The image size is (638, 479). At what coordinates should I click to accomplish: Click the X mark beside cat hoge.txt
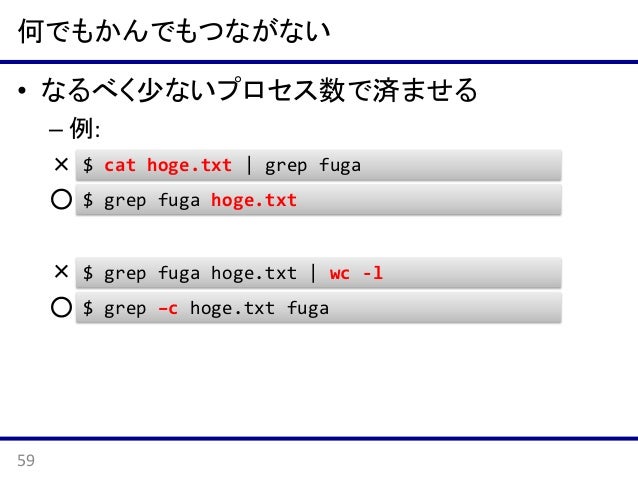pyautogui.click(x=61, y=164)
